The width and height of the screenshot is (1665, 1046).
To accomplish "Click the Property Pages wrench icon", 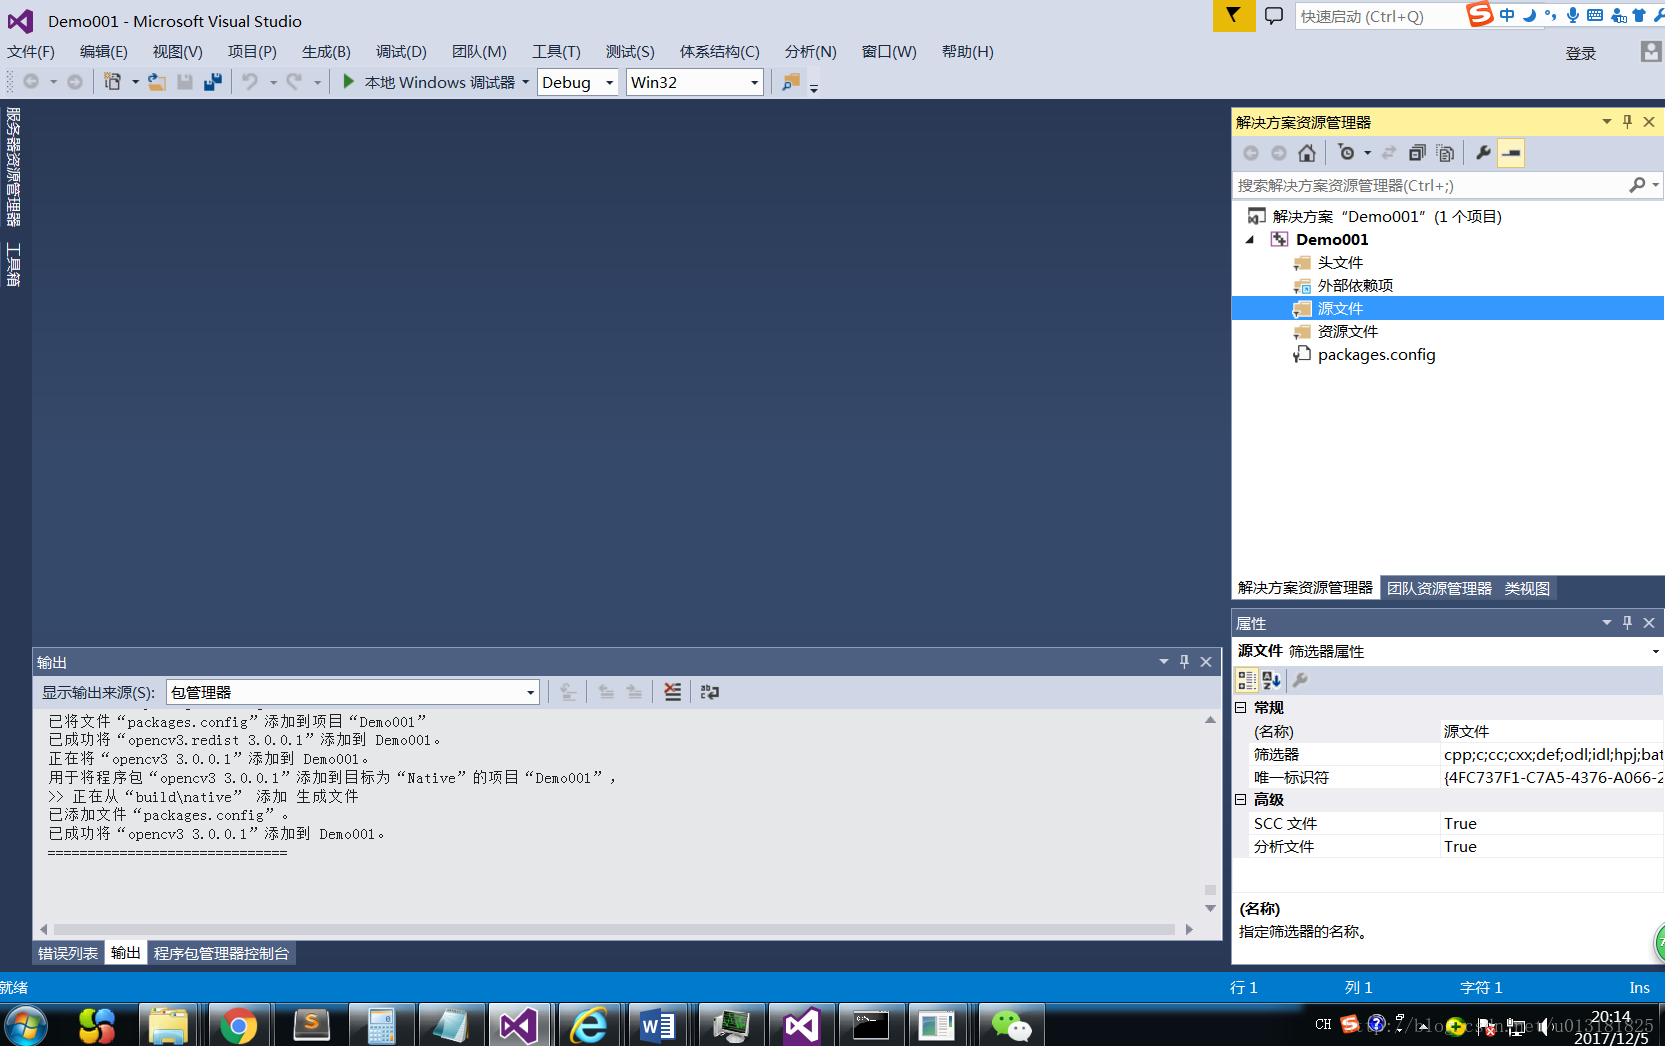I will tap(1300, 680).
